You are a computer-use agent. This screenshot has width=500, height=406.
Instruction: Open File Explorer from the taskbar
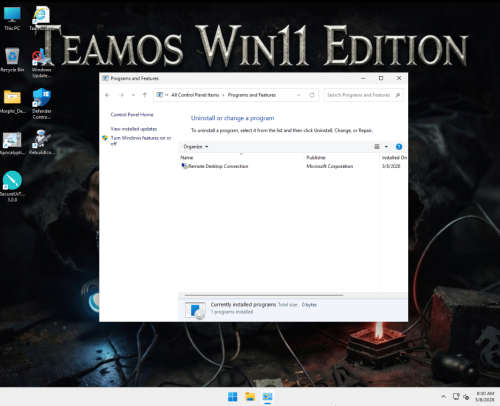point(250,397)
